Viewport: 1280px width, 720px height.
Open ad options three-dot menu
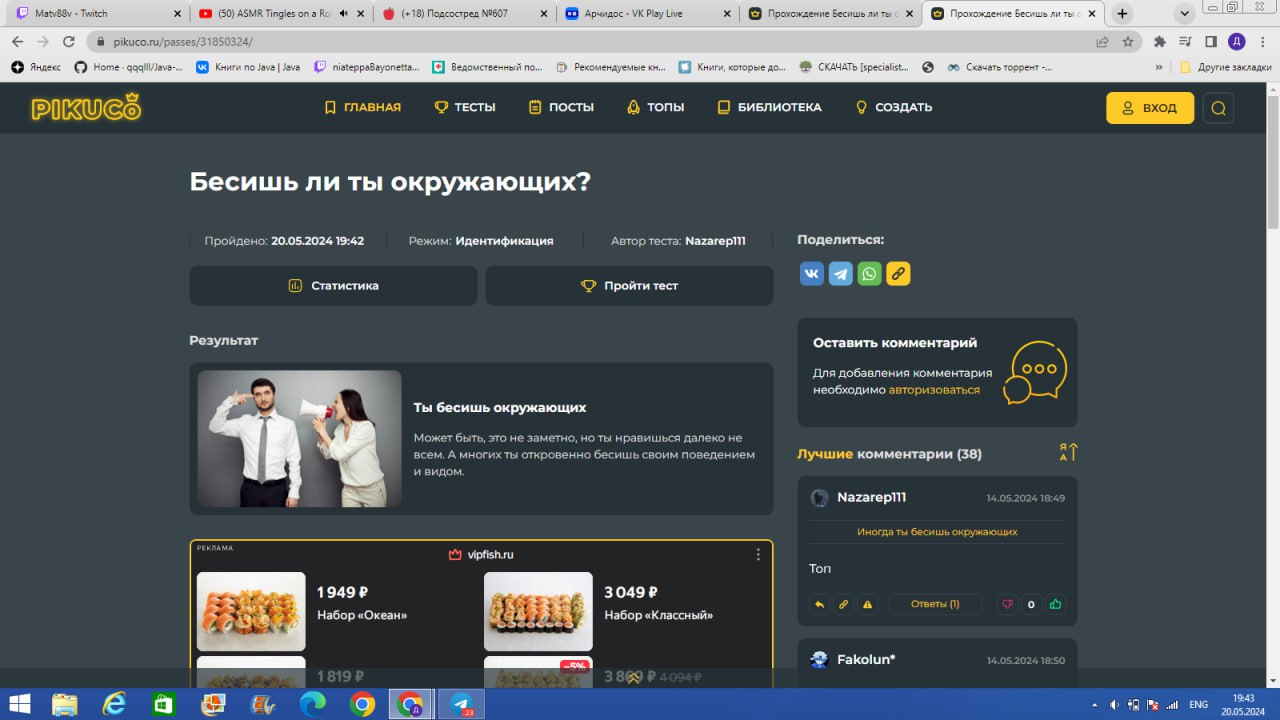758,554
